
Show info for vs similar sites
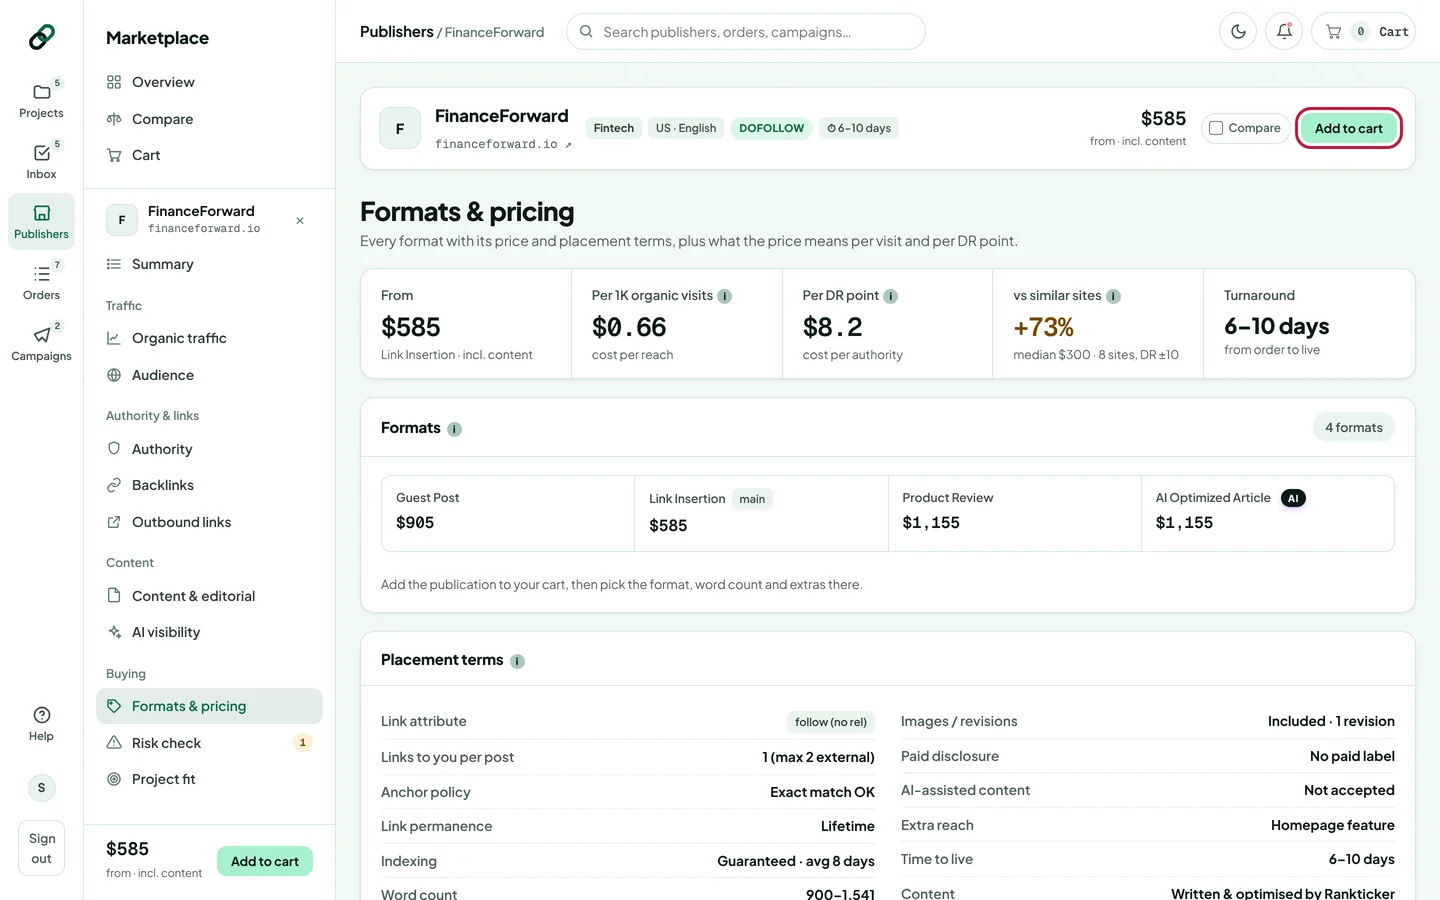click(x=1113, y=296)
